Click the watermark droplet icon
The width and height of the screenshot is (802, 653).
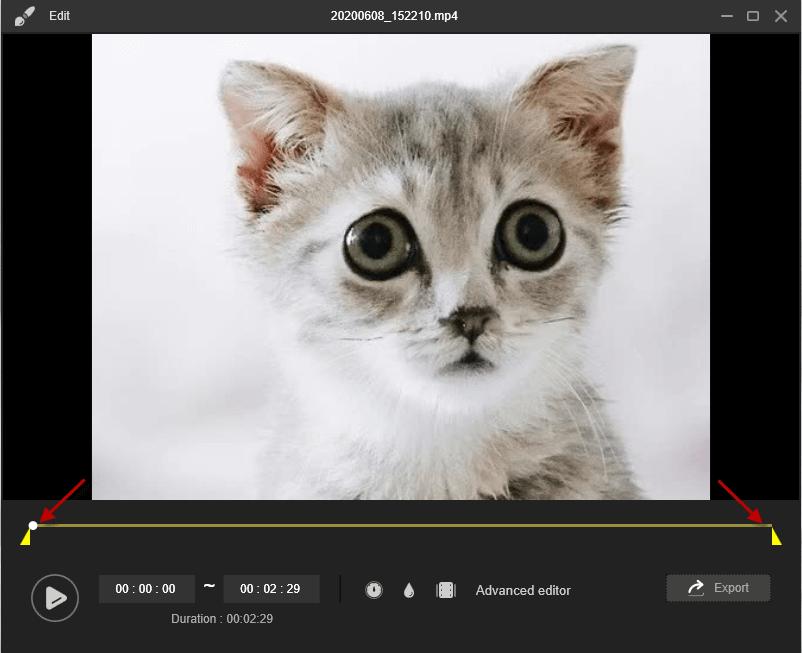tap(408, 591)
